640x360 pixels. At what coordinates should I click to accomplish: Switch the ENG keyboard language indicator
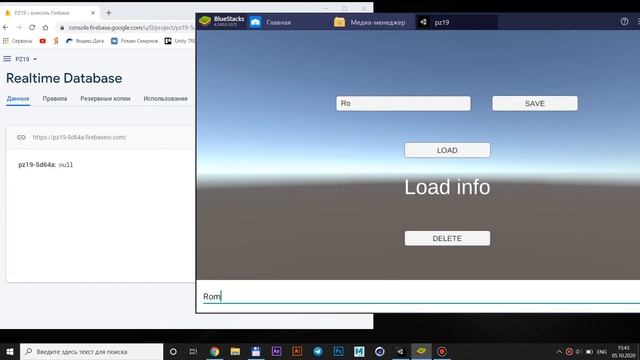[x=602, y=351]
